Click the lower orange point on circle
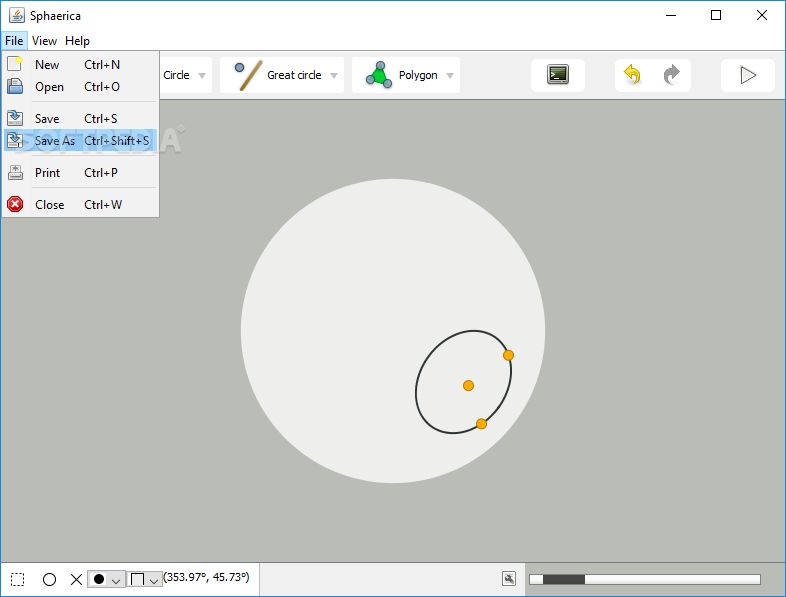Screen dimensions: 786x597 click(x=481, y=424)
